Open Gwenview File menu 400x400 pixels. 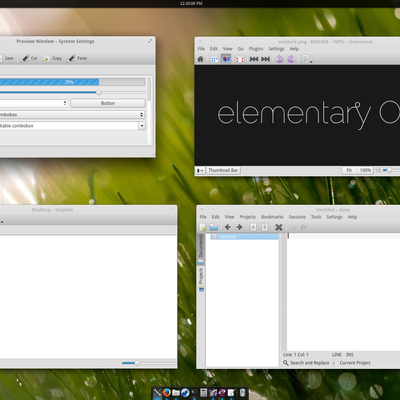(201, 49)
